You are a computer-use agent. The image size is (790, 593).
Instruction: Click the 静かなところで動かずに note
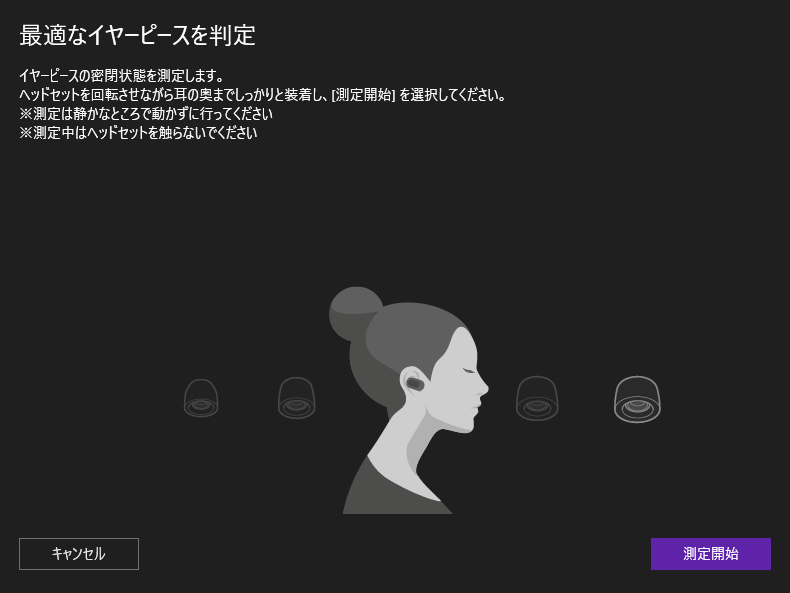pyautogui.click(x=146, y=114)
